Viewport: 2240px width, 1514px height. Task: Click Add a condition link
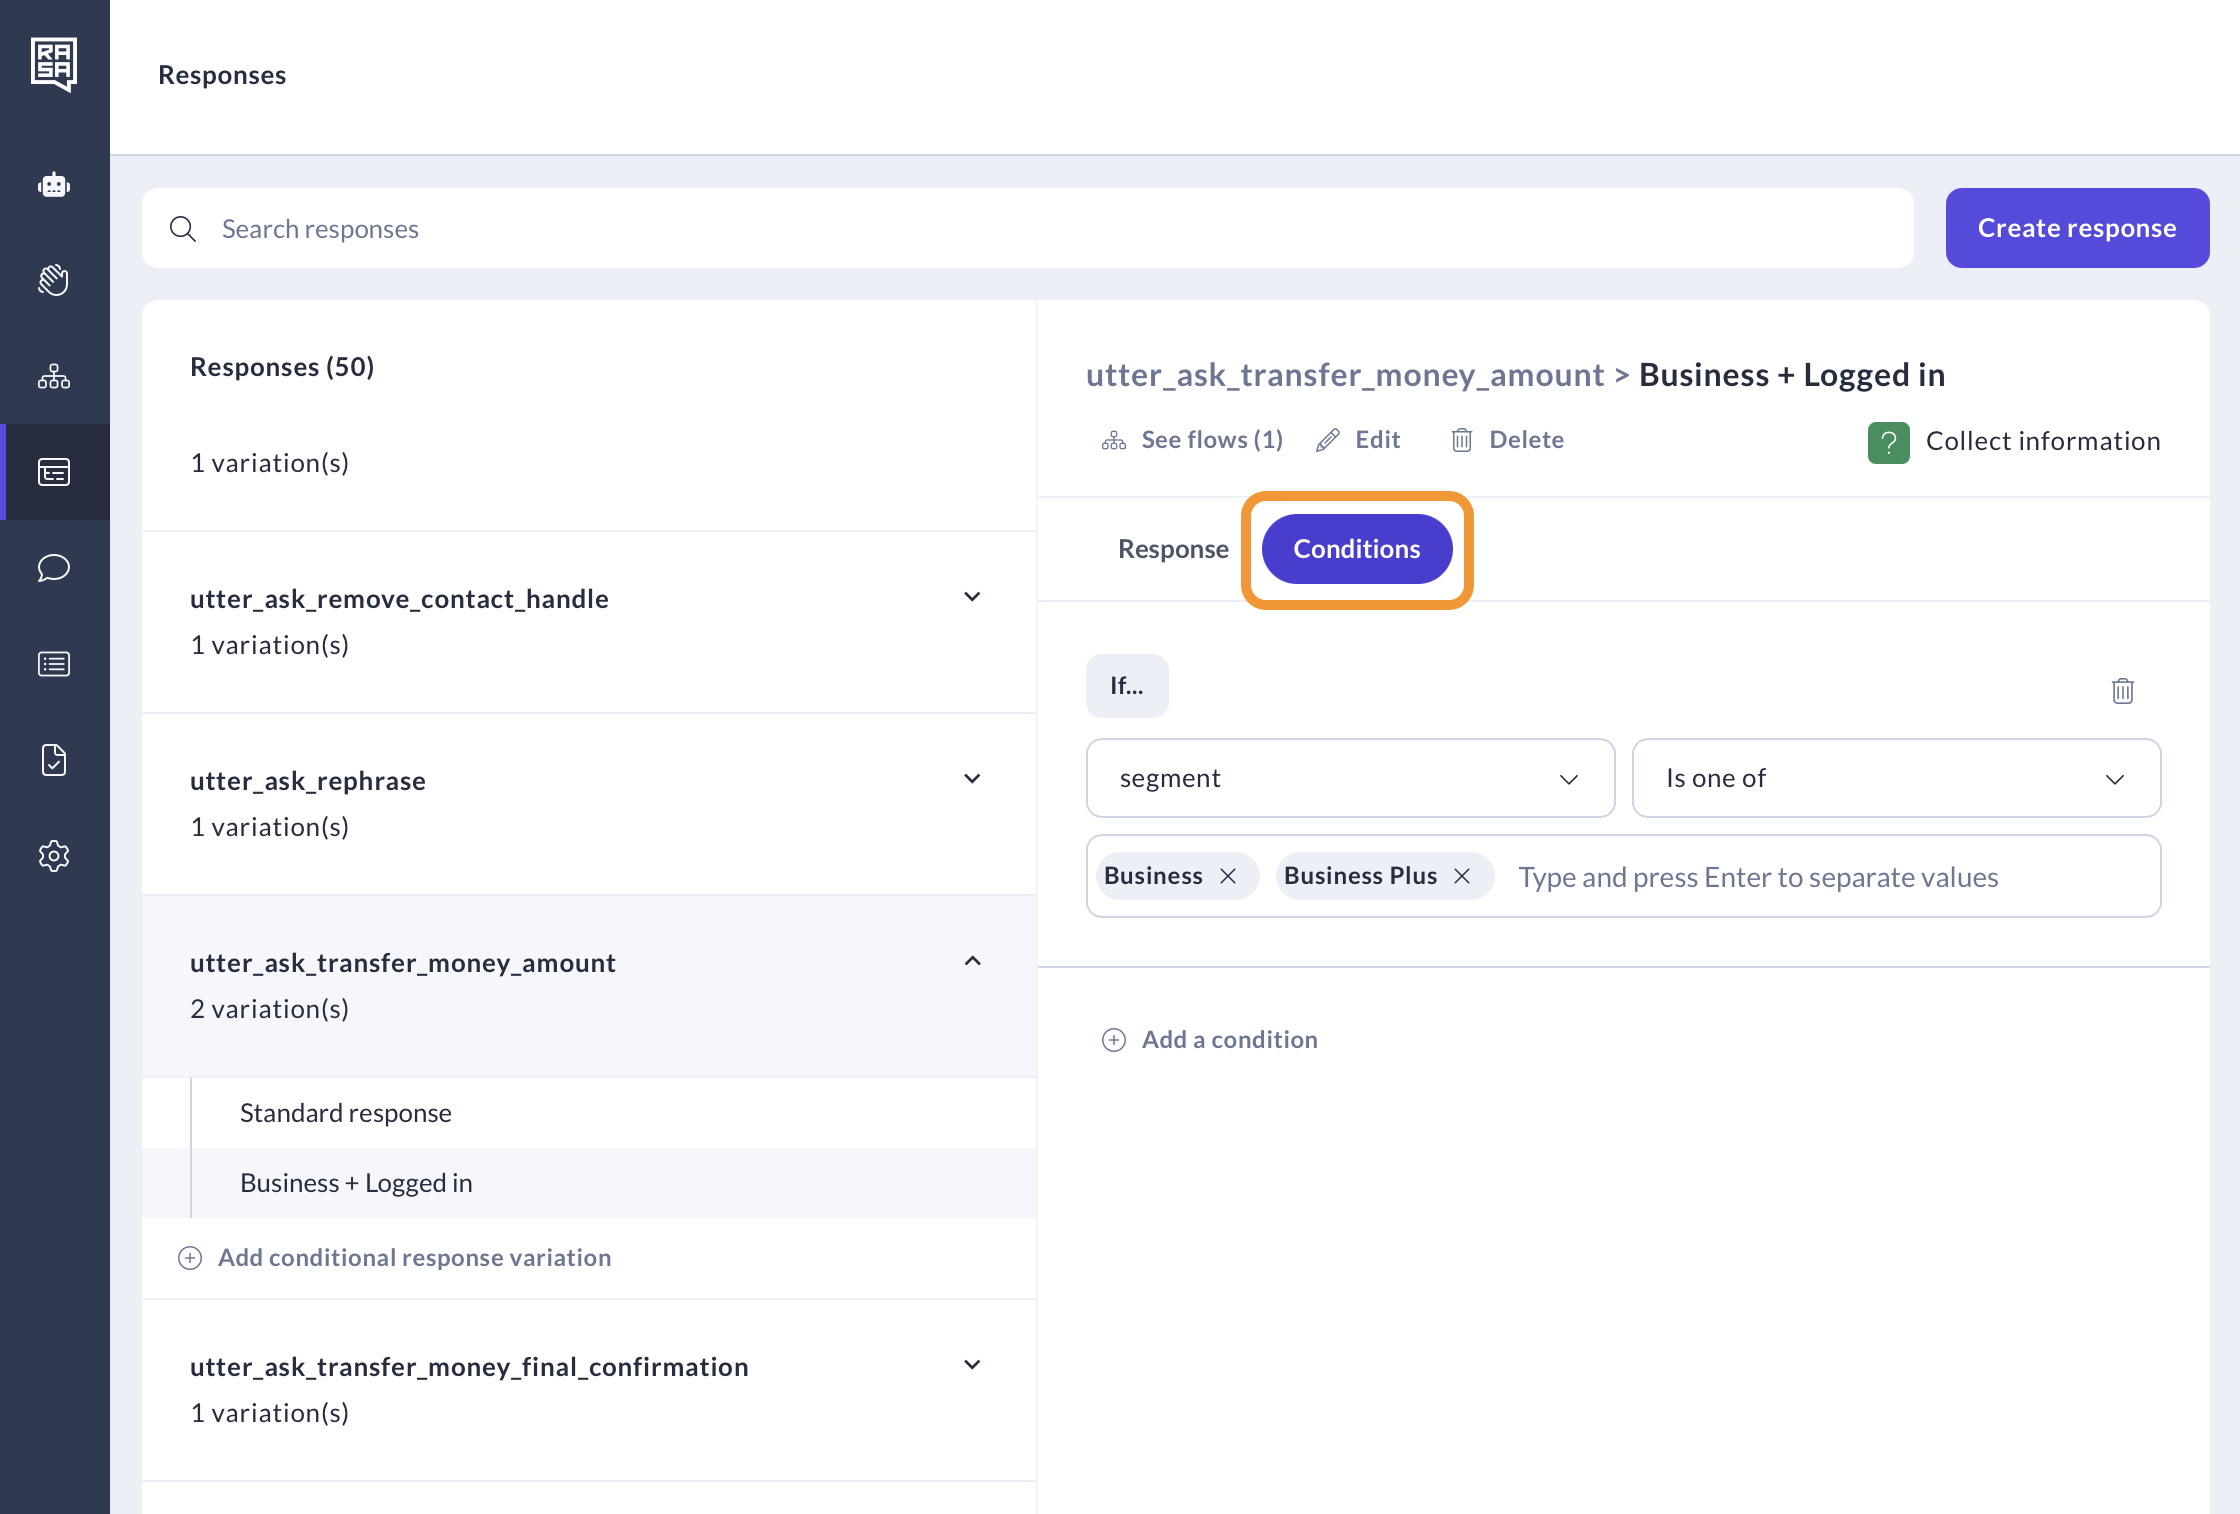click(x=1229, y=1040)
